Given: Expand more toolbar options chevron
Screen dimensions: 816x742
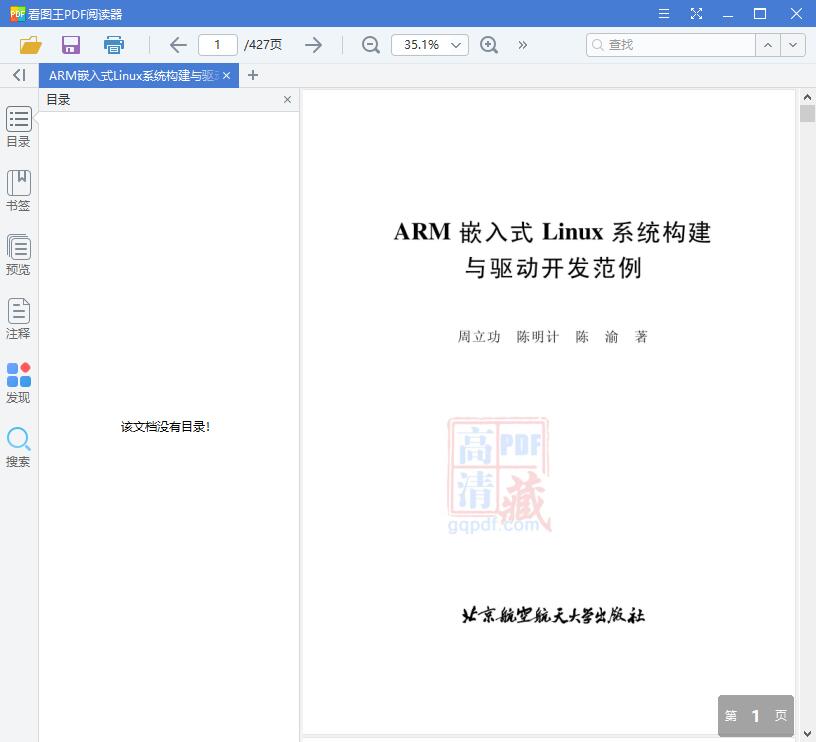Looking at the screenshot, I should [522, 45].
